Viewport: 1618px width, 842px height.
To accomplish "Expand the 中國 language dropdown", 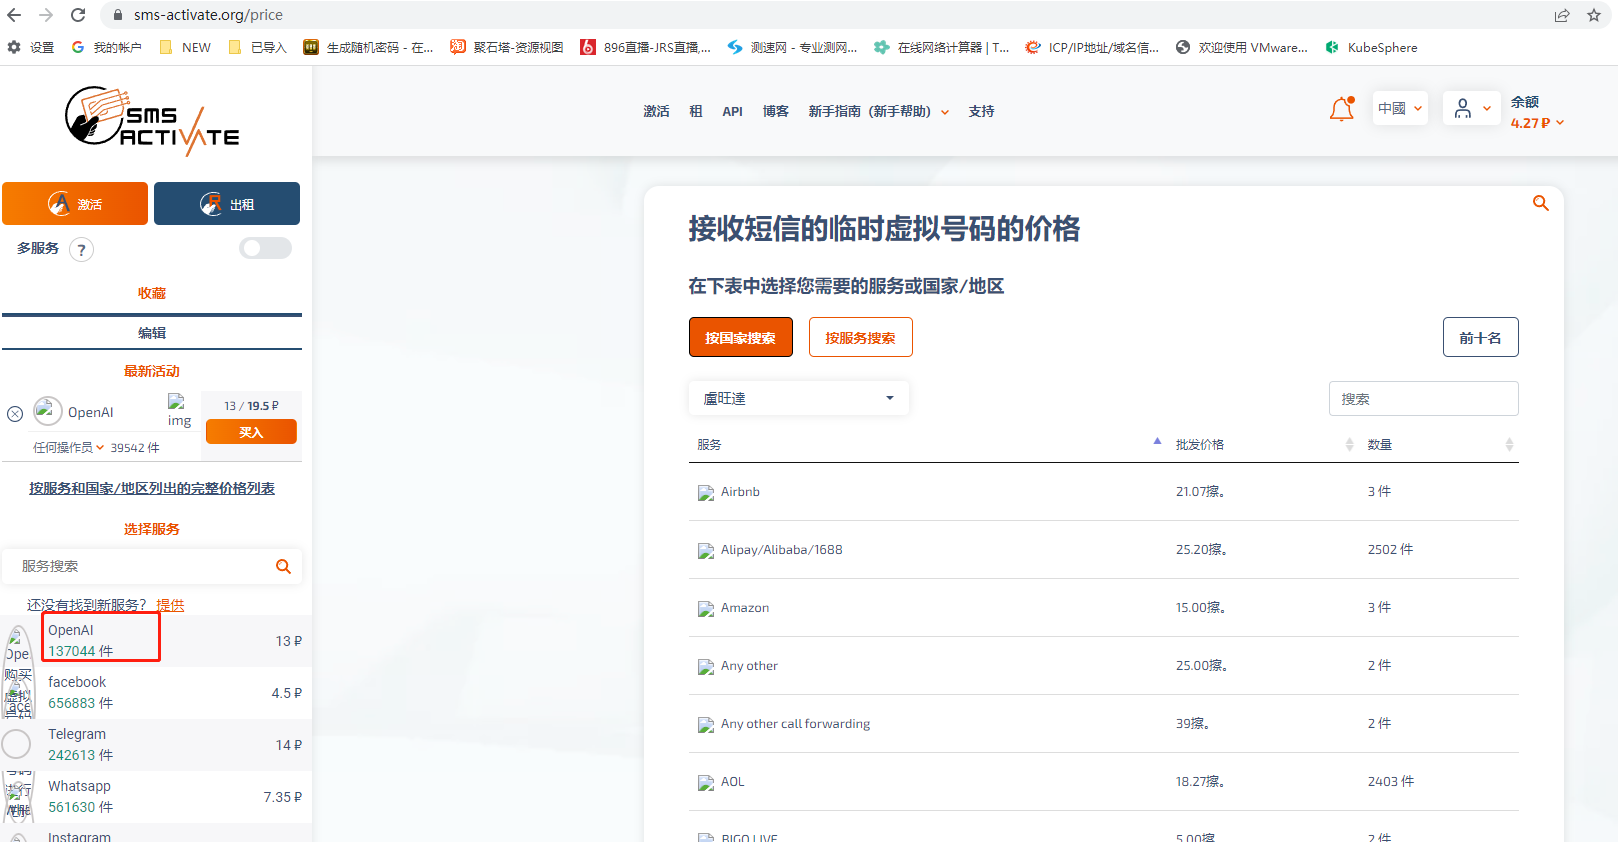I will (1399, 108).
